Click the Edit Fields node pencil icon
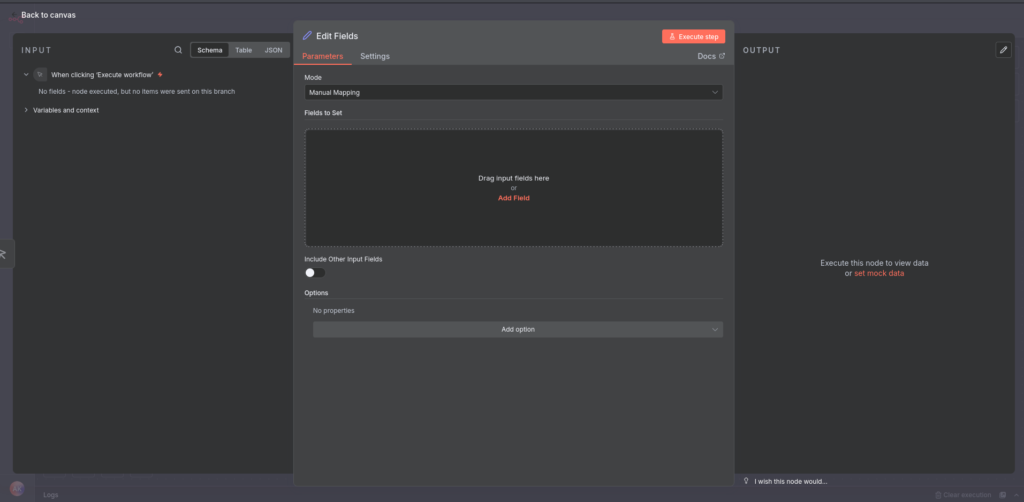Viewport: 1024px width, 502px height. click(308, 36)
